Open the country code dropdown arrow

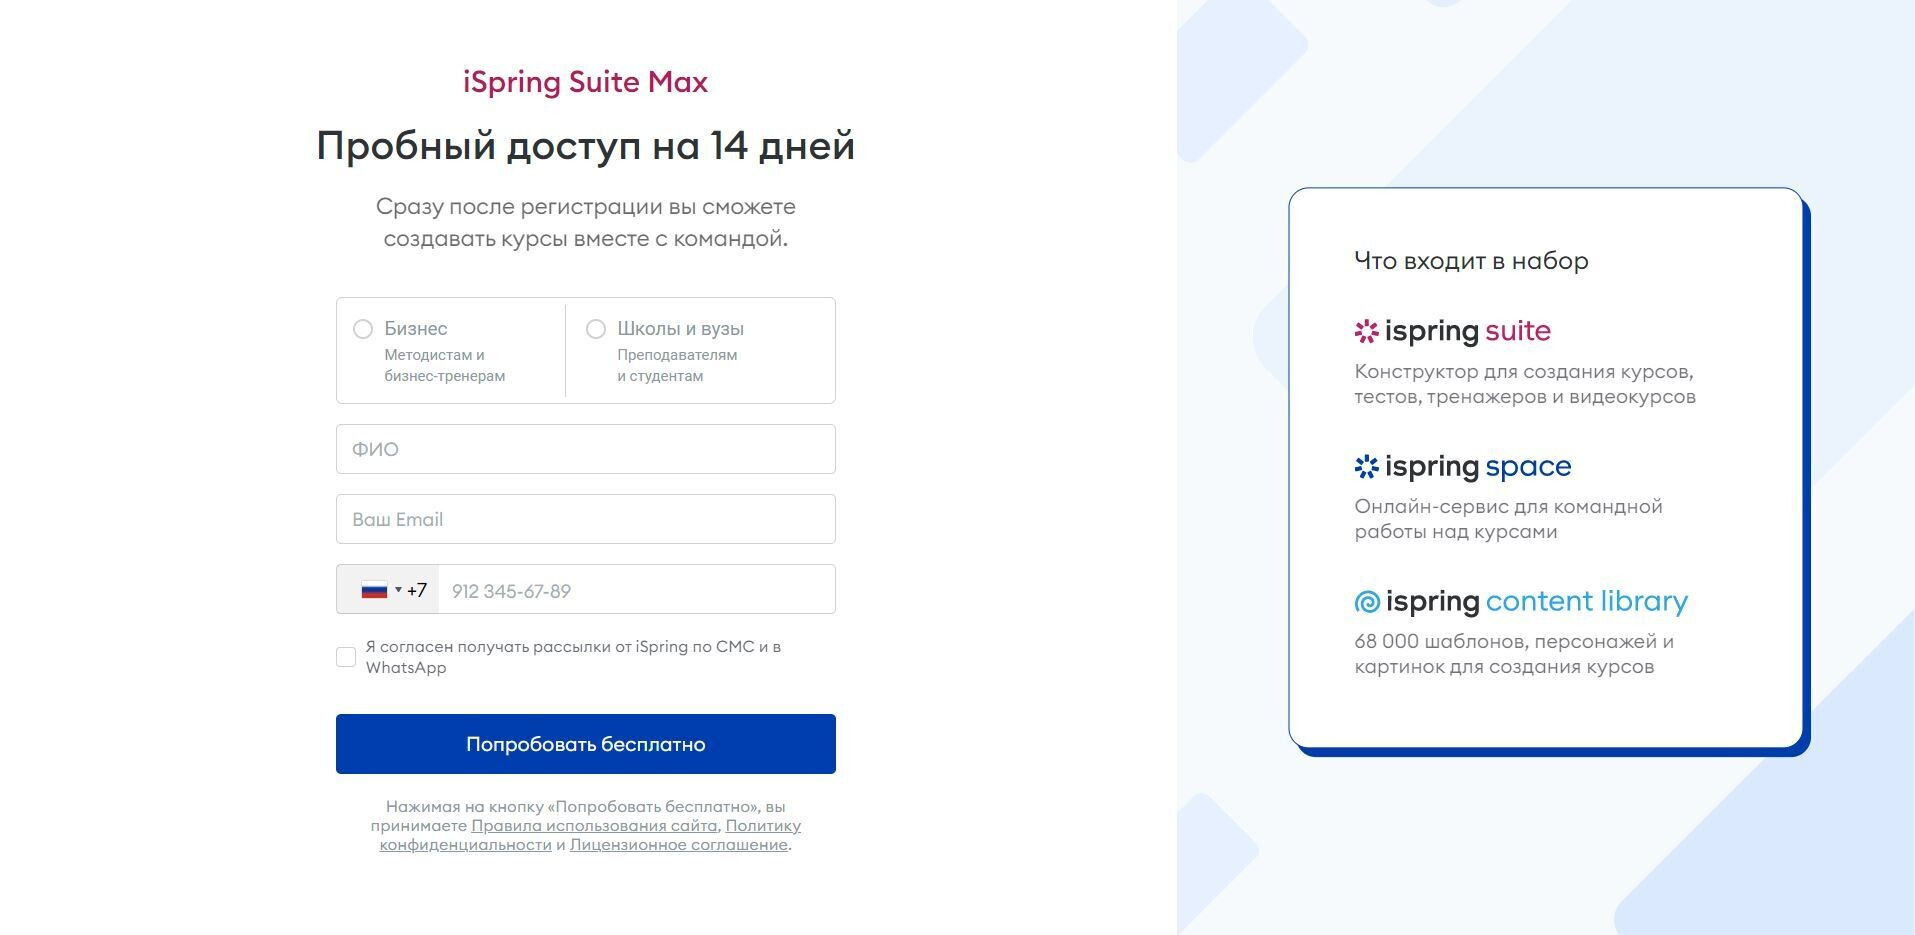coord(398,590)
